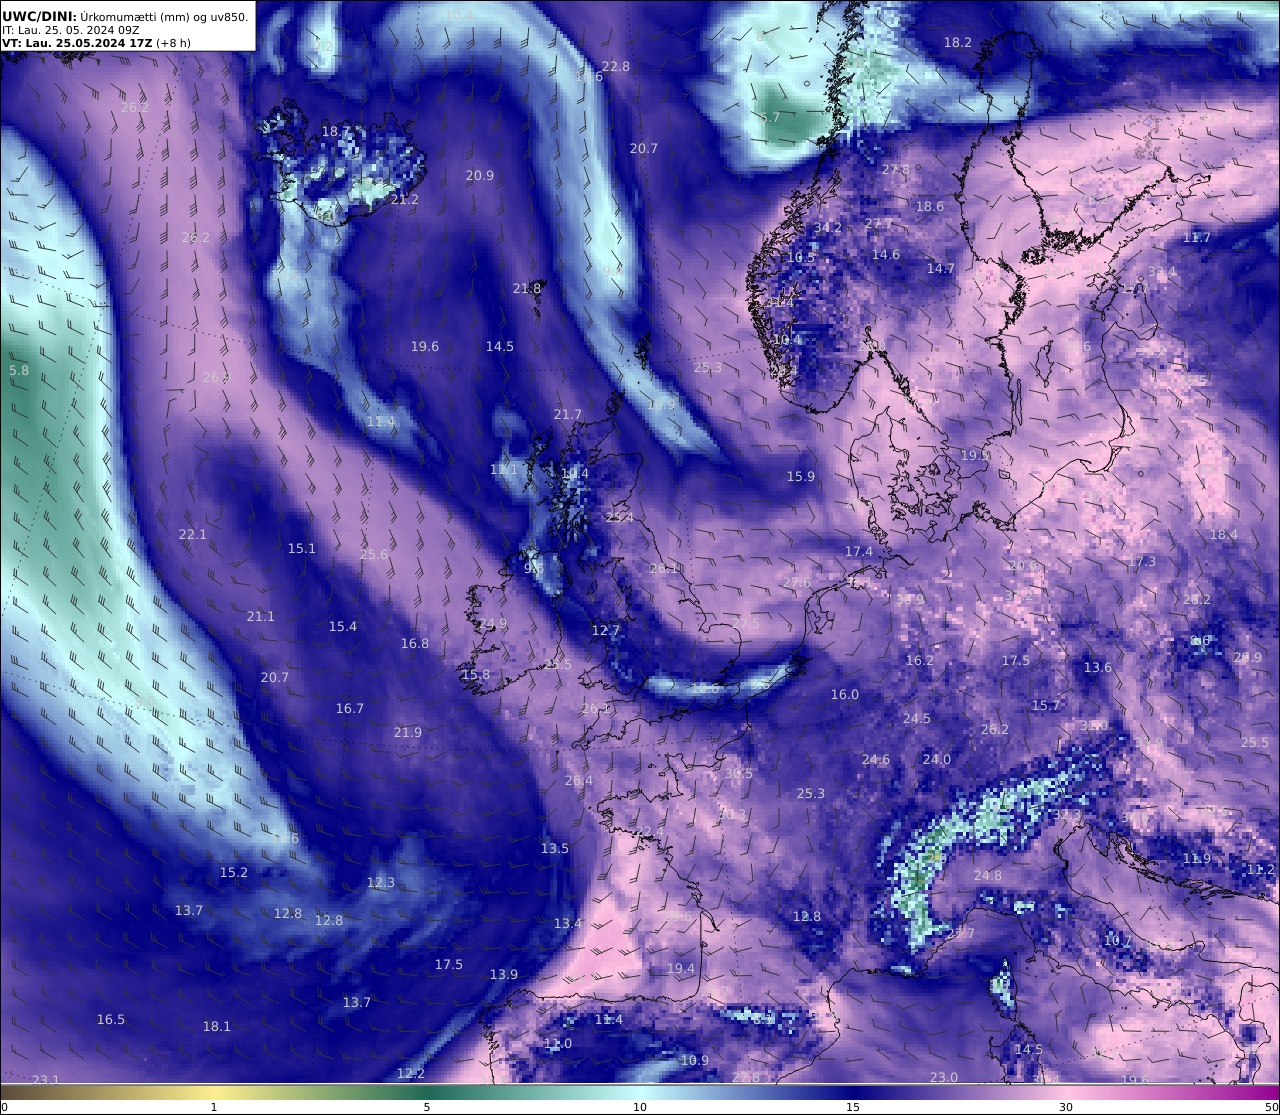Image resolution: width=1280 pixels, height=1115 pixels.
Task: Click the map value '15.4'
Action: pos(343,626)
